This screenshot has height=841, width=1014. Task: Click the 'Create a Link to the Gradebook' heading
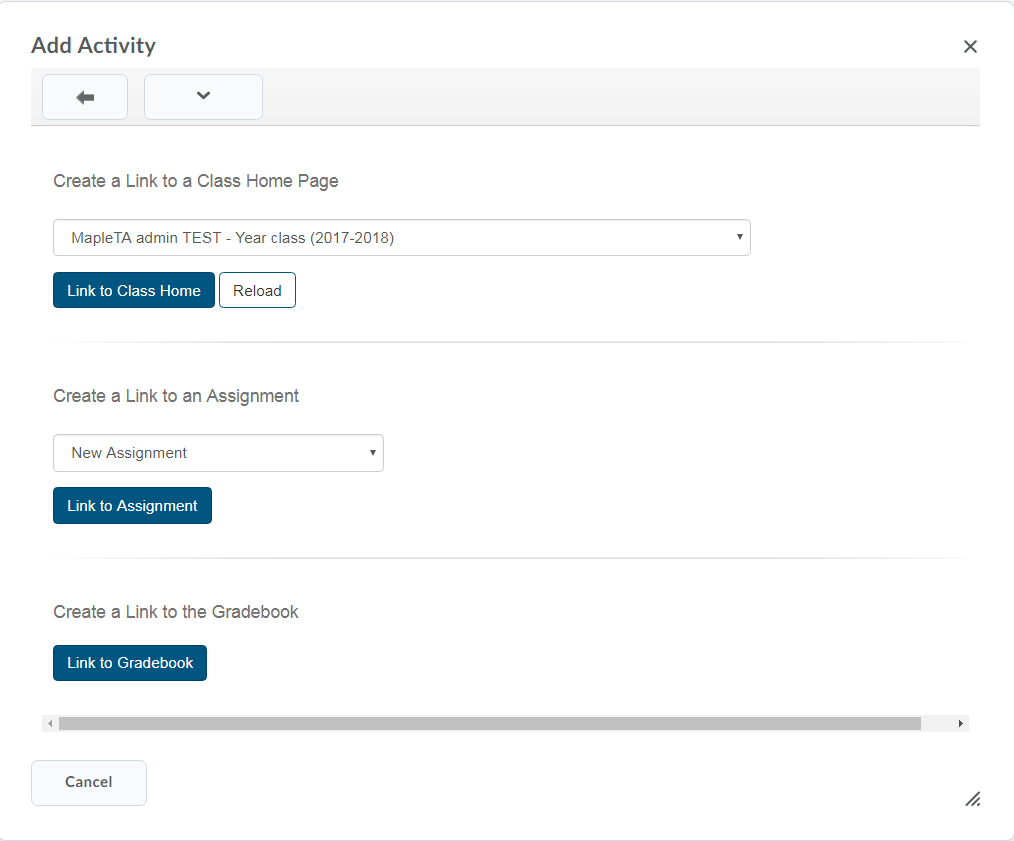click(x=176, y=612)
